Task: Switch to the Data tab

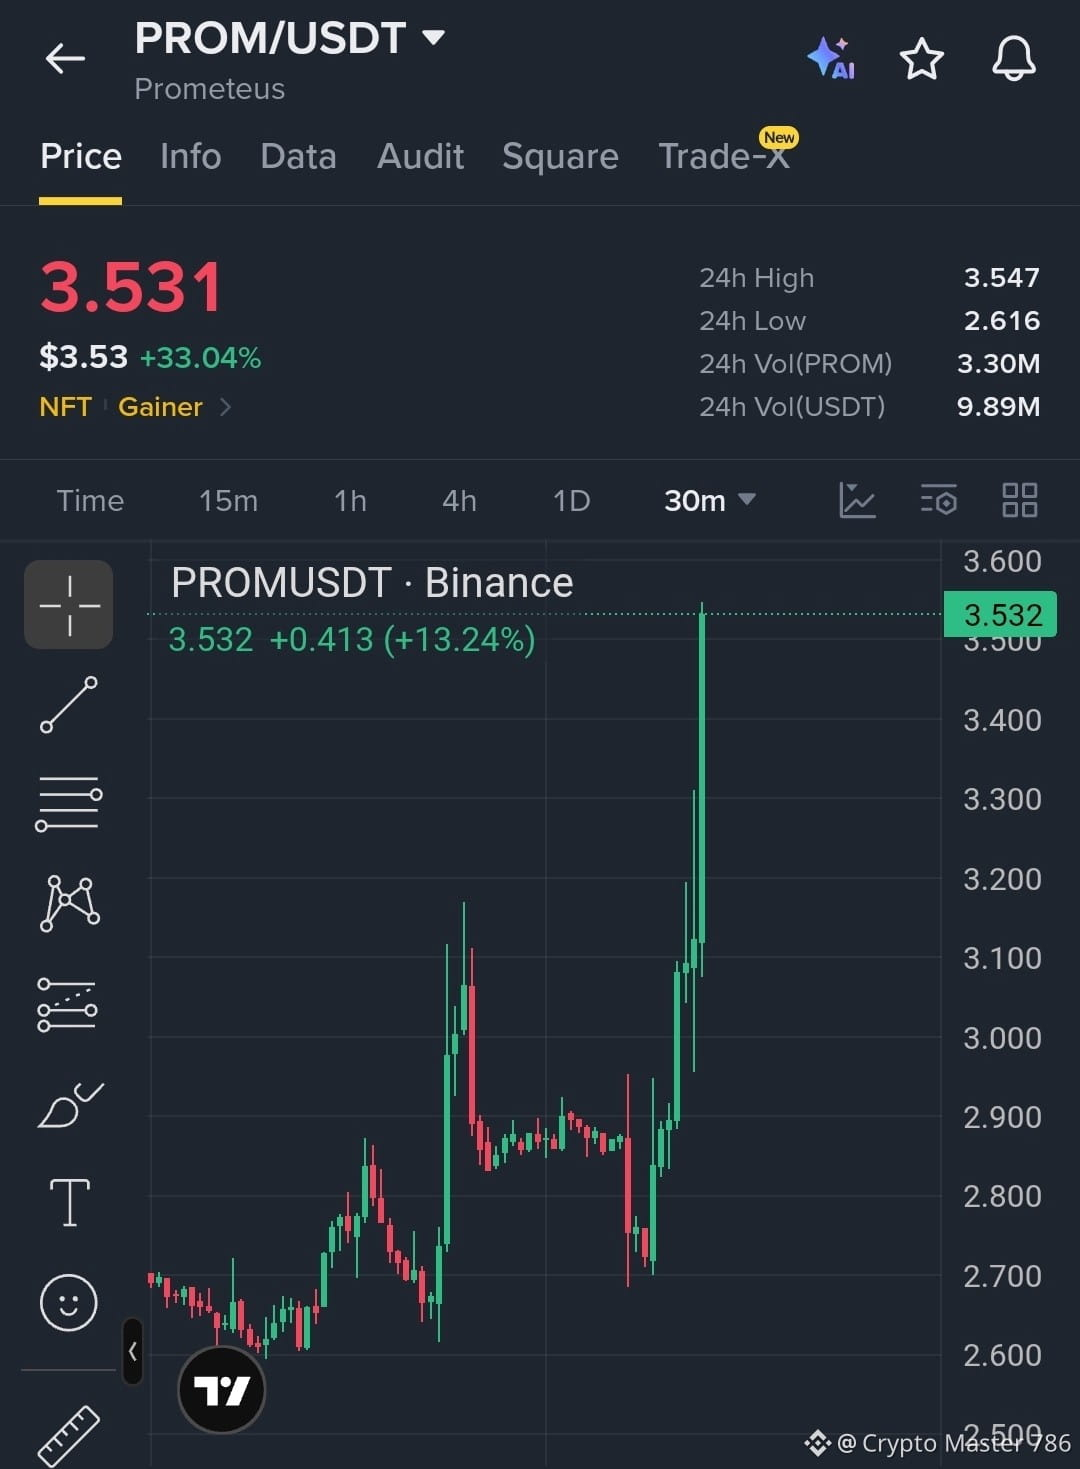Action: click(298, 156)
